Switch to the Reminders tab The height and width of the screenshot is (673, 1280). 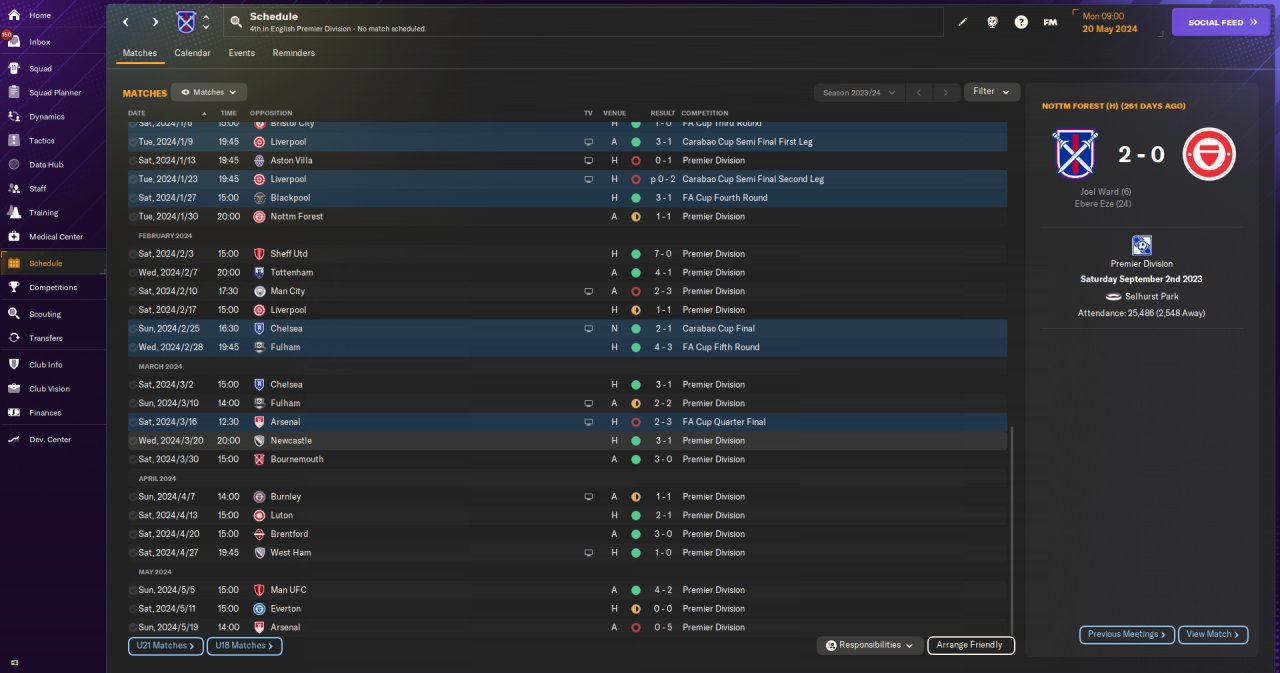tap(293, 53)
